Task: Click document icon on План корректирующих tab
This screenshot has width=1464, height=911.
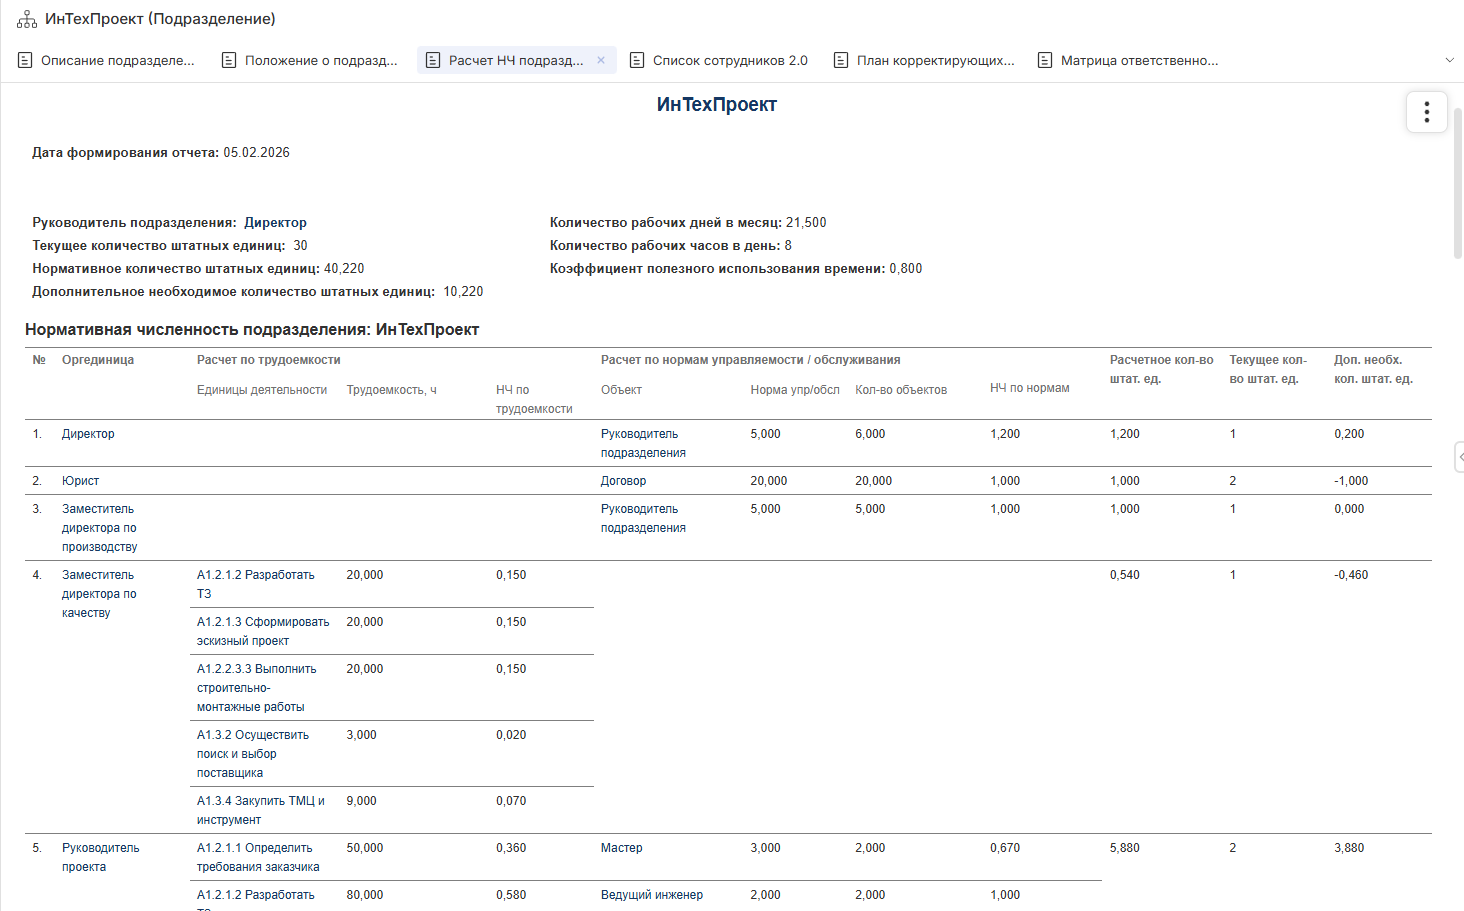Action: [x=841, y=61]
